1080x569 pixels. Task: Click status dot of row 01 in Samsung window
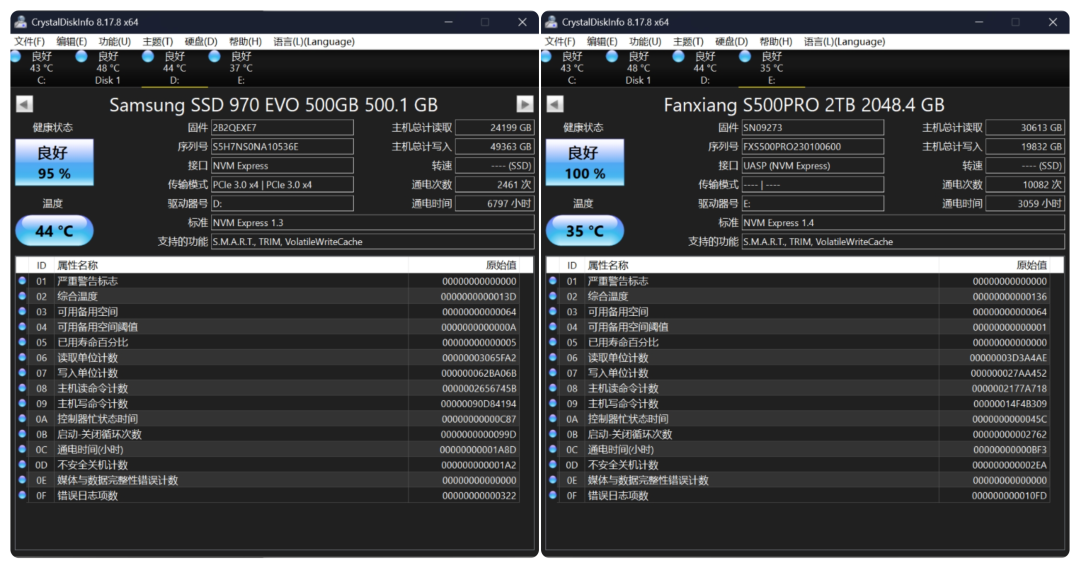point(22,280)
